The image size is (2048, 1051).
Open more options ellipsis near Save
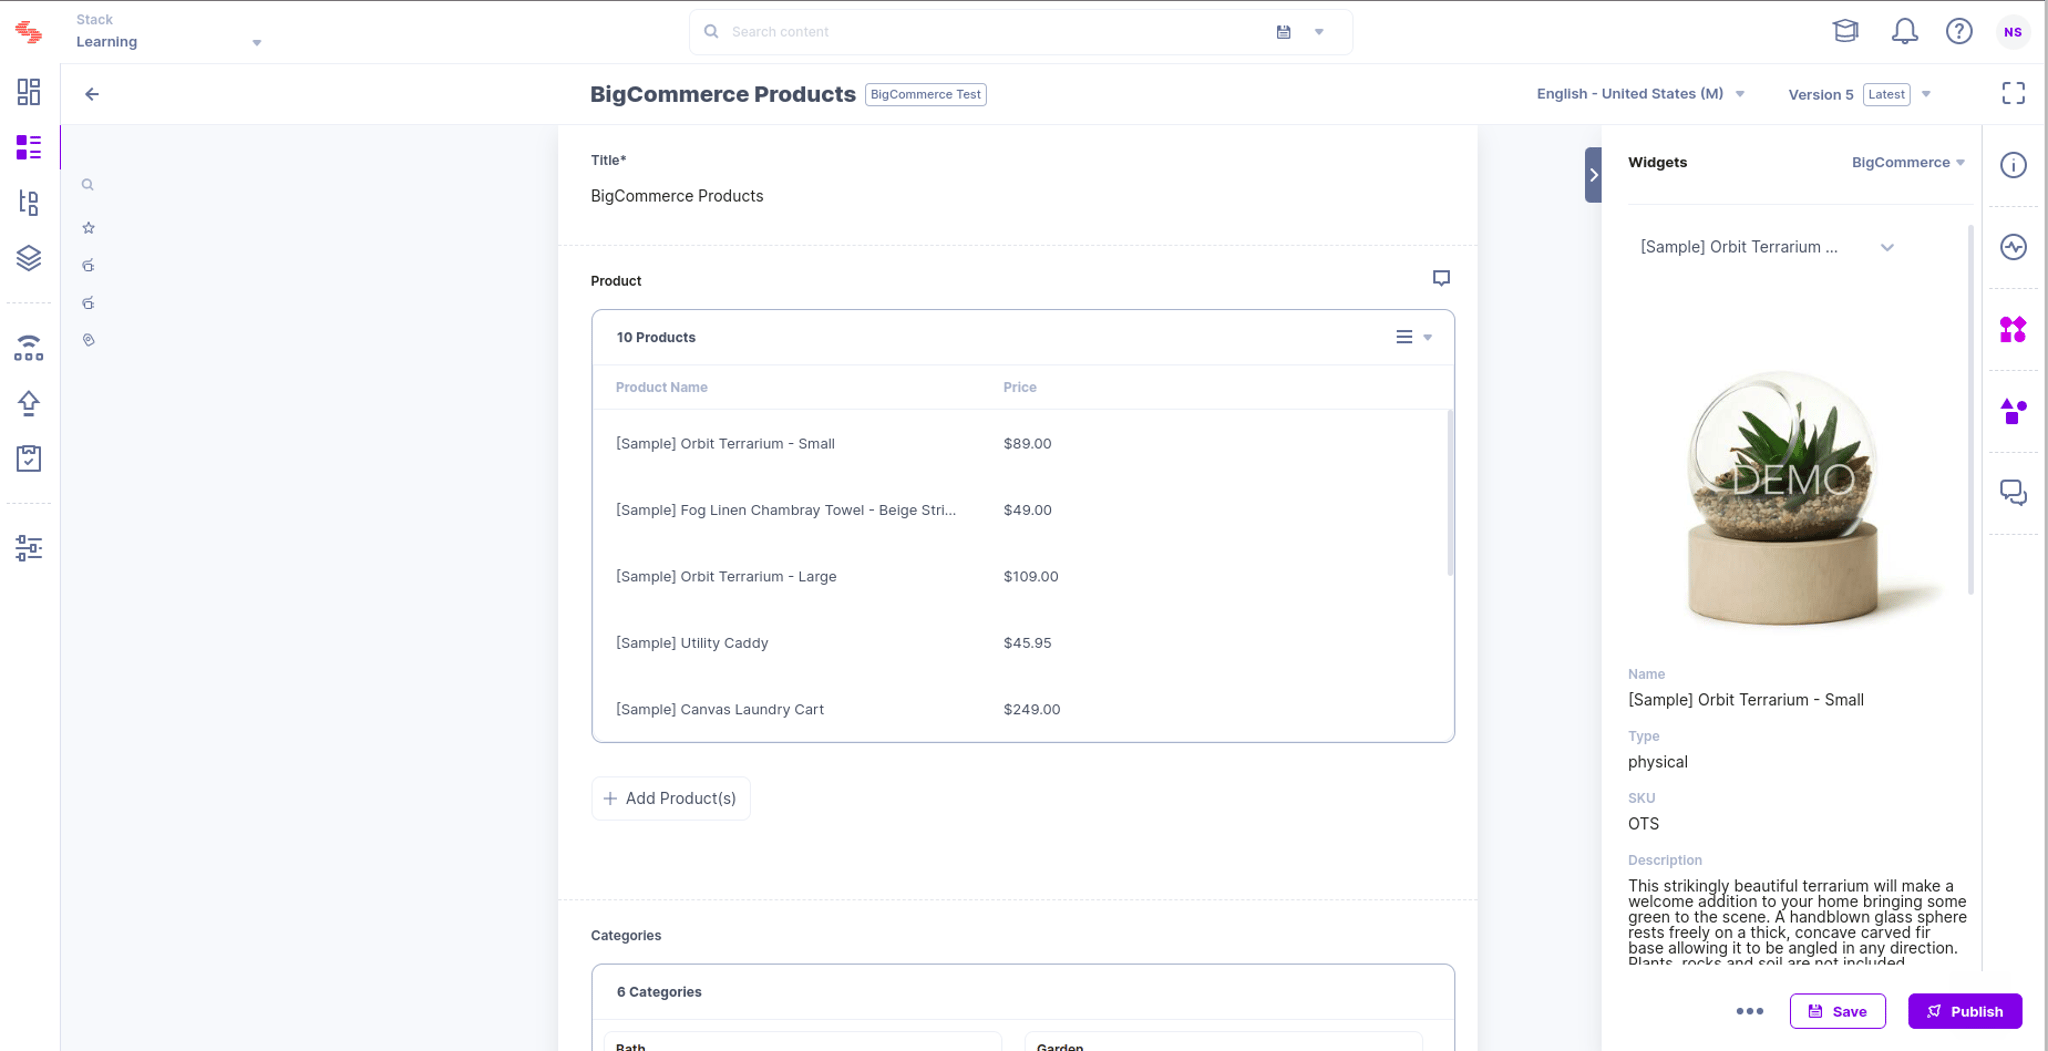[1750, 1011]
